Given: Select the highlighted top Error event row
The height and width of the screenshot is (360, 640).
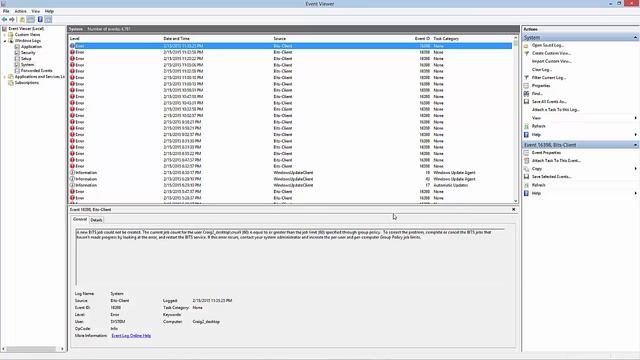Looking at the screenshot, I should click(x=290, y=46).
